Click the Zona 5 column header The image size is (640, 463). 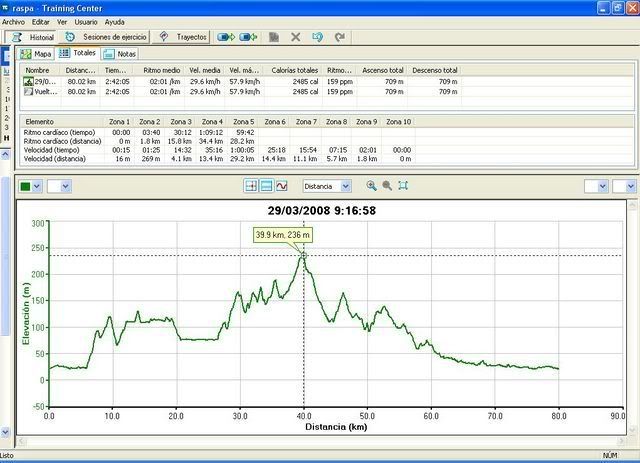click(244, 122)
